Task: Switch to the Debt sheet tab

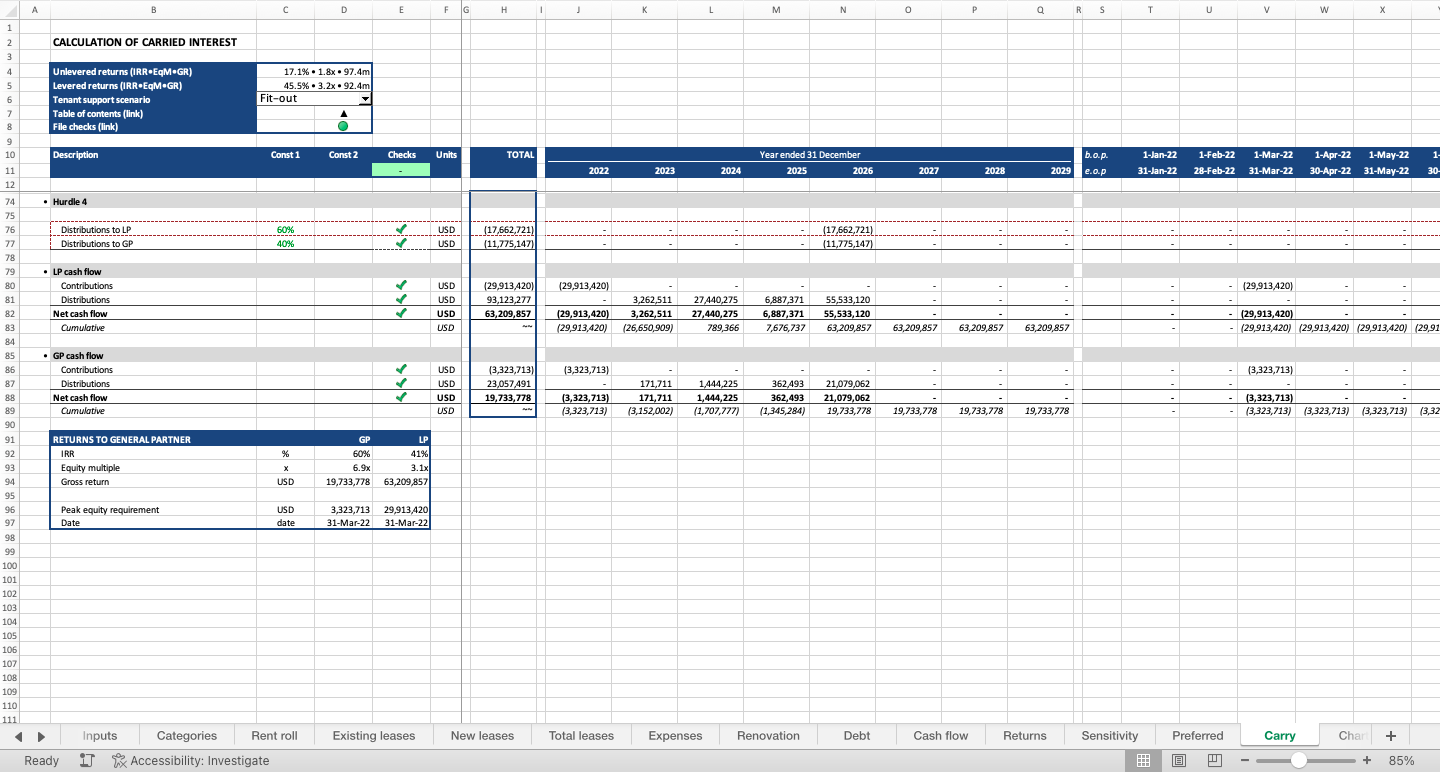Action: pyautogui.click(x=857, y=736)
